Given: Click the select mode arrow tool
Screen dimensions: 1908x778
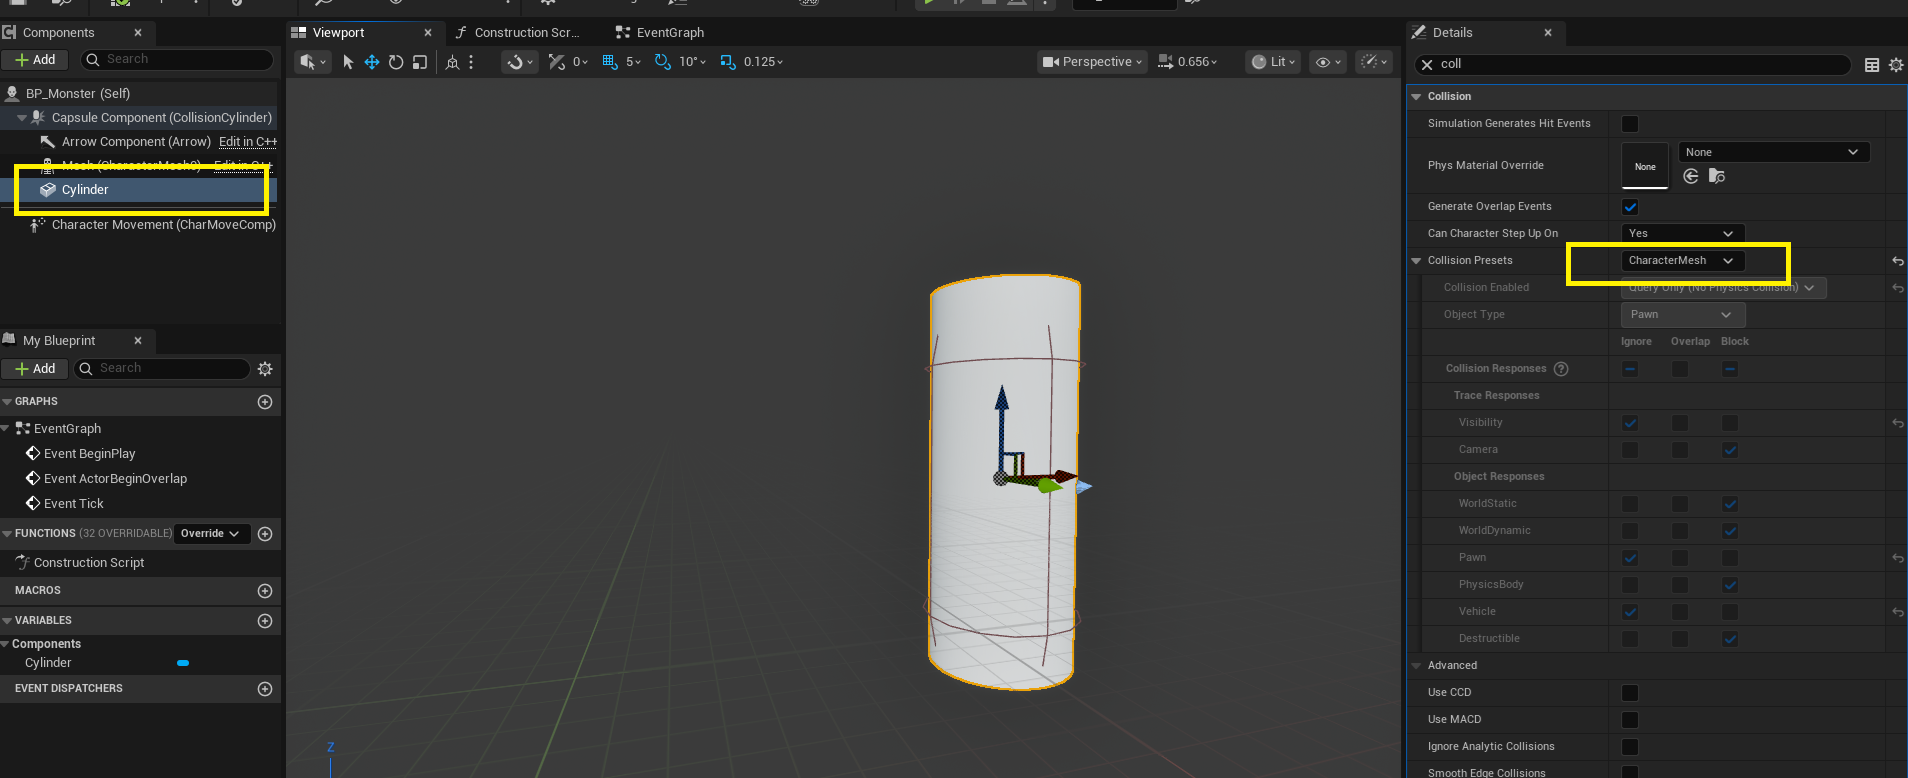Looking at the screenshot, I should pos(348,62).
